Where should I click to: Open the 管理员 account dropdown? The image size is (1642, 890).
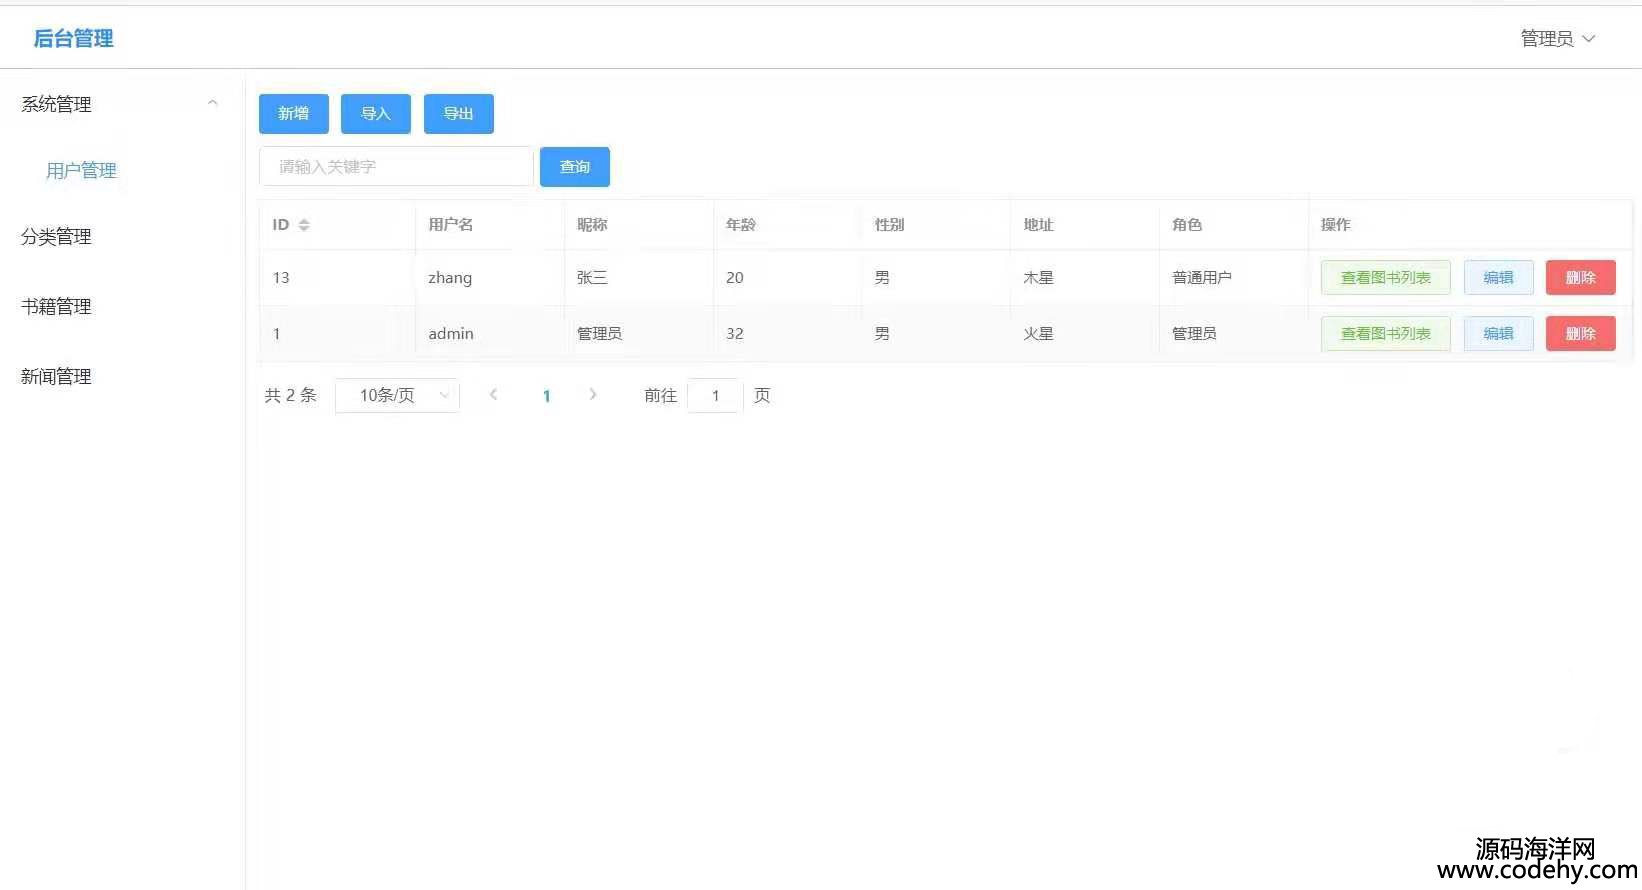(x=1557, y=39)
